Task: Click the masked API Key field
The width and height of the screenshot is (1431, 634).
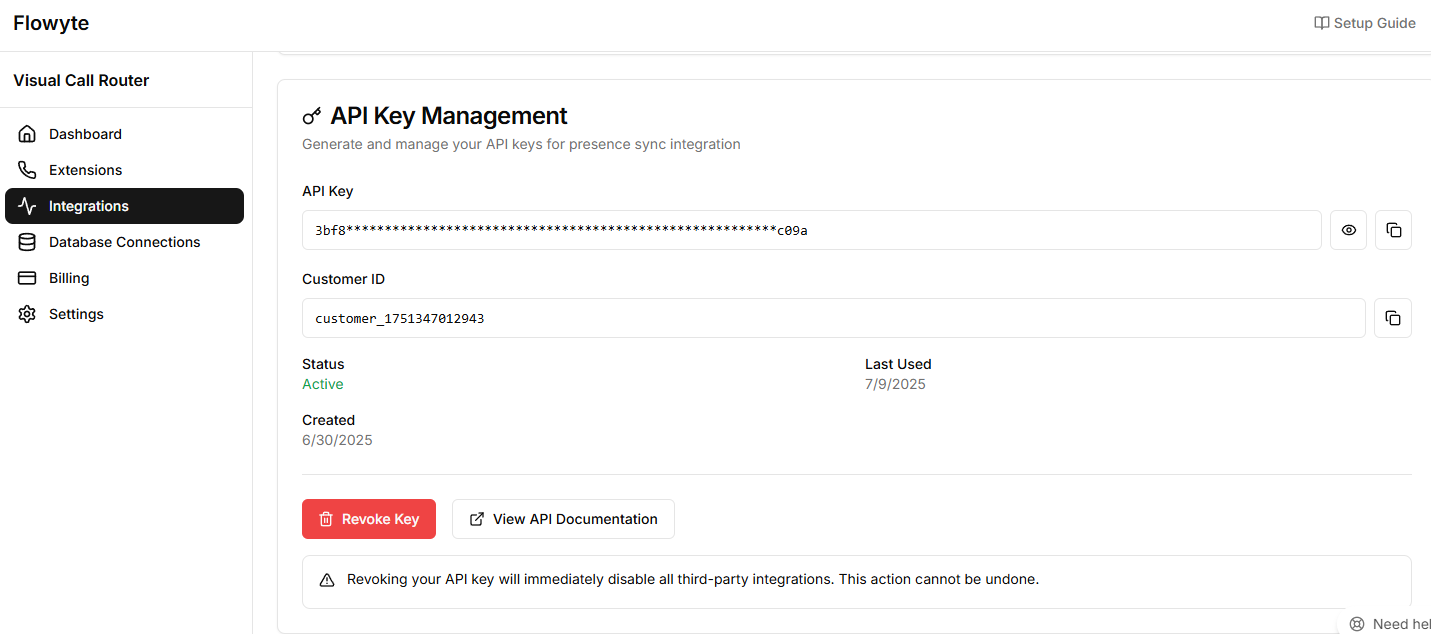Action: [x=810, y=230]
